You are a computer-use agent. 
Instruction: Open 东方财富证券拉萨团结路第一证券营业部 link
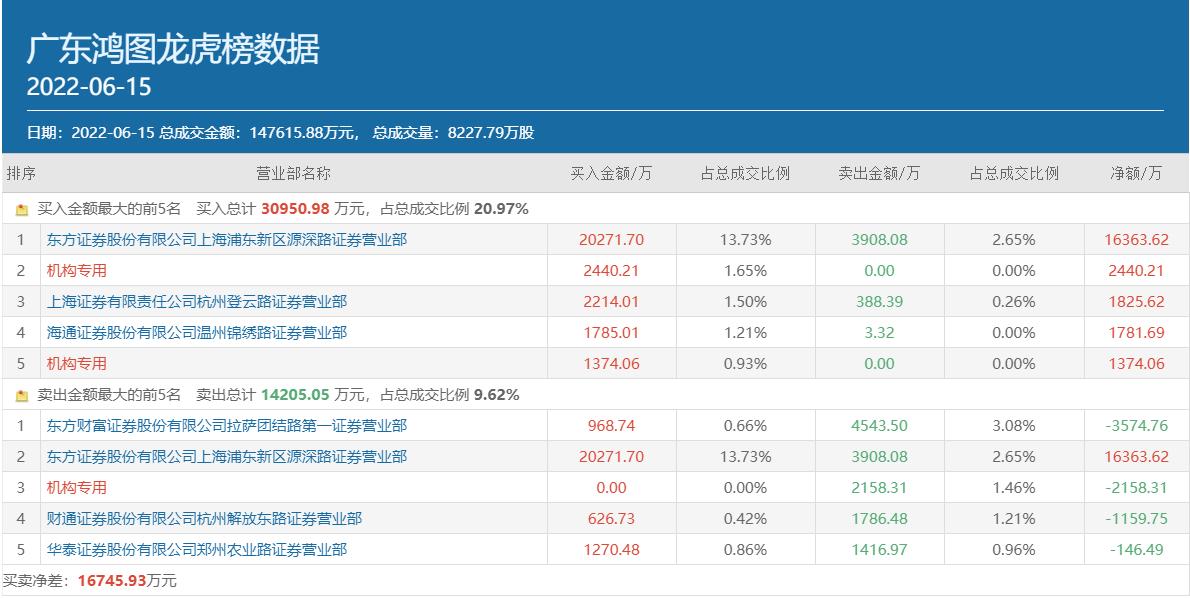tap(226, 426)
